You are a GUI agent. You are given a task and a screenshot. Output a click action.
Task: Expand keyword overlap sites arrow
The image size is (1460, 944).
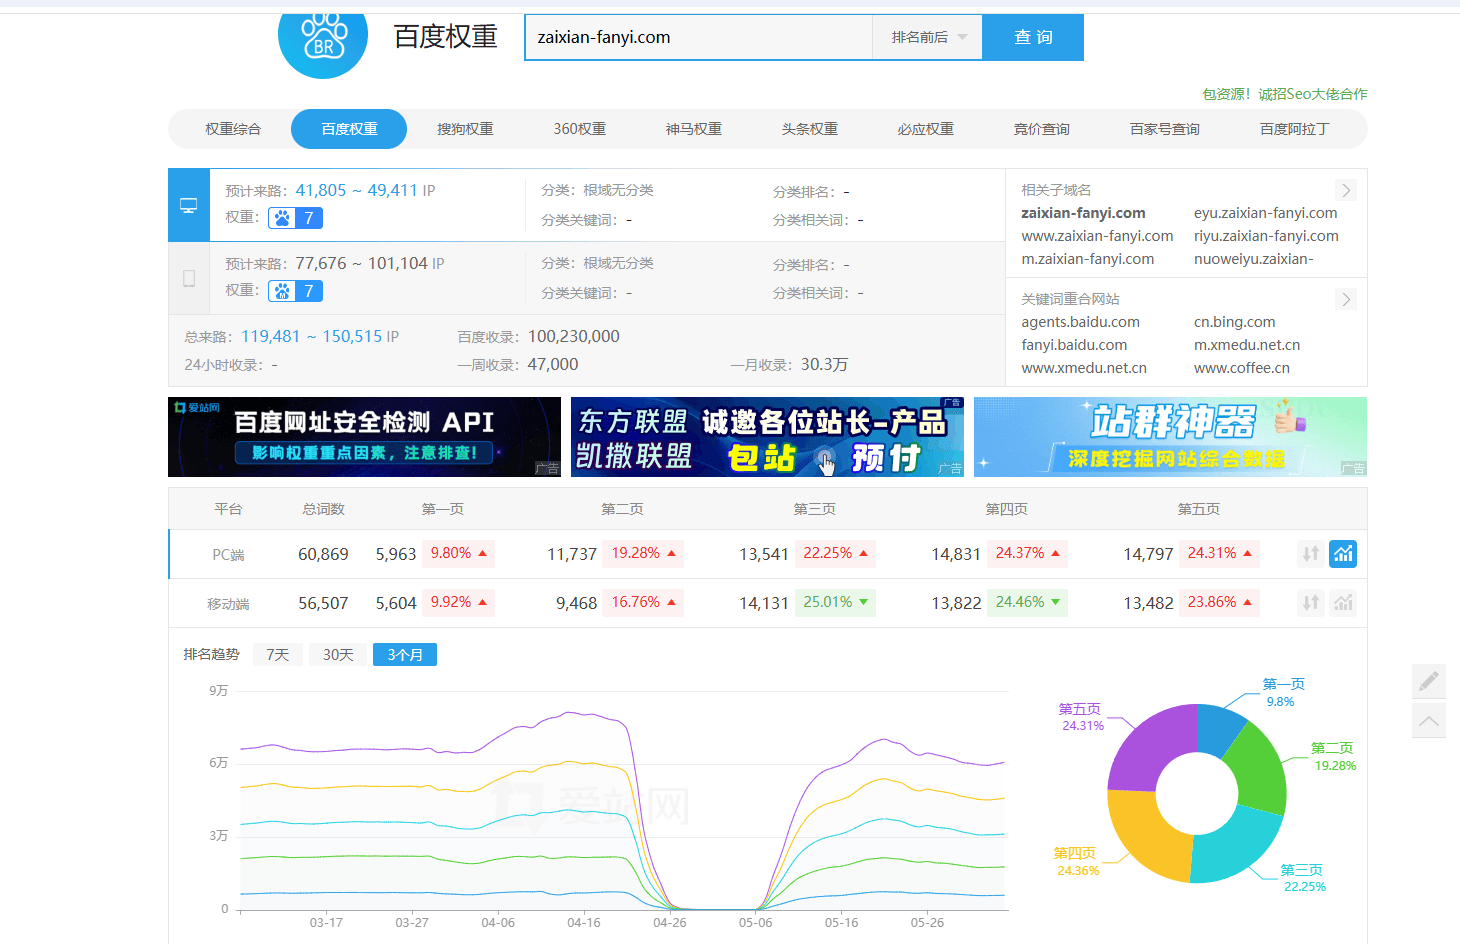[1346, 299]
